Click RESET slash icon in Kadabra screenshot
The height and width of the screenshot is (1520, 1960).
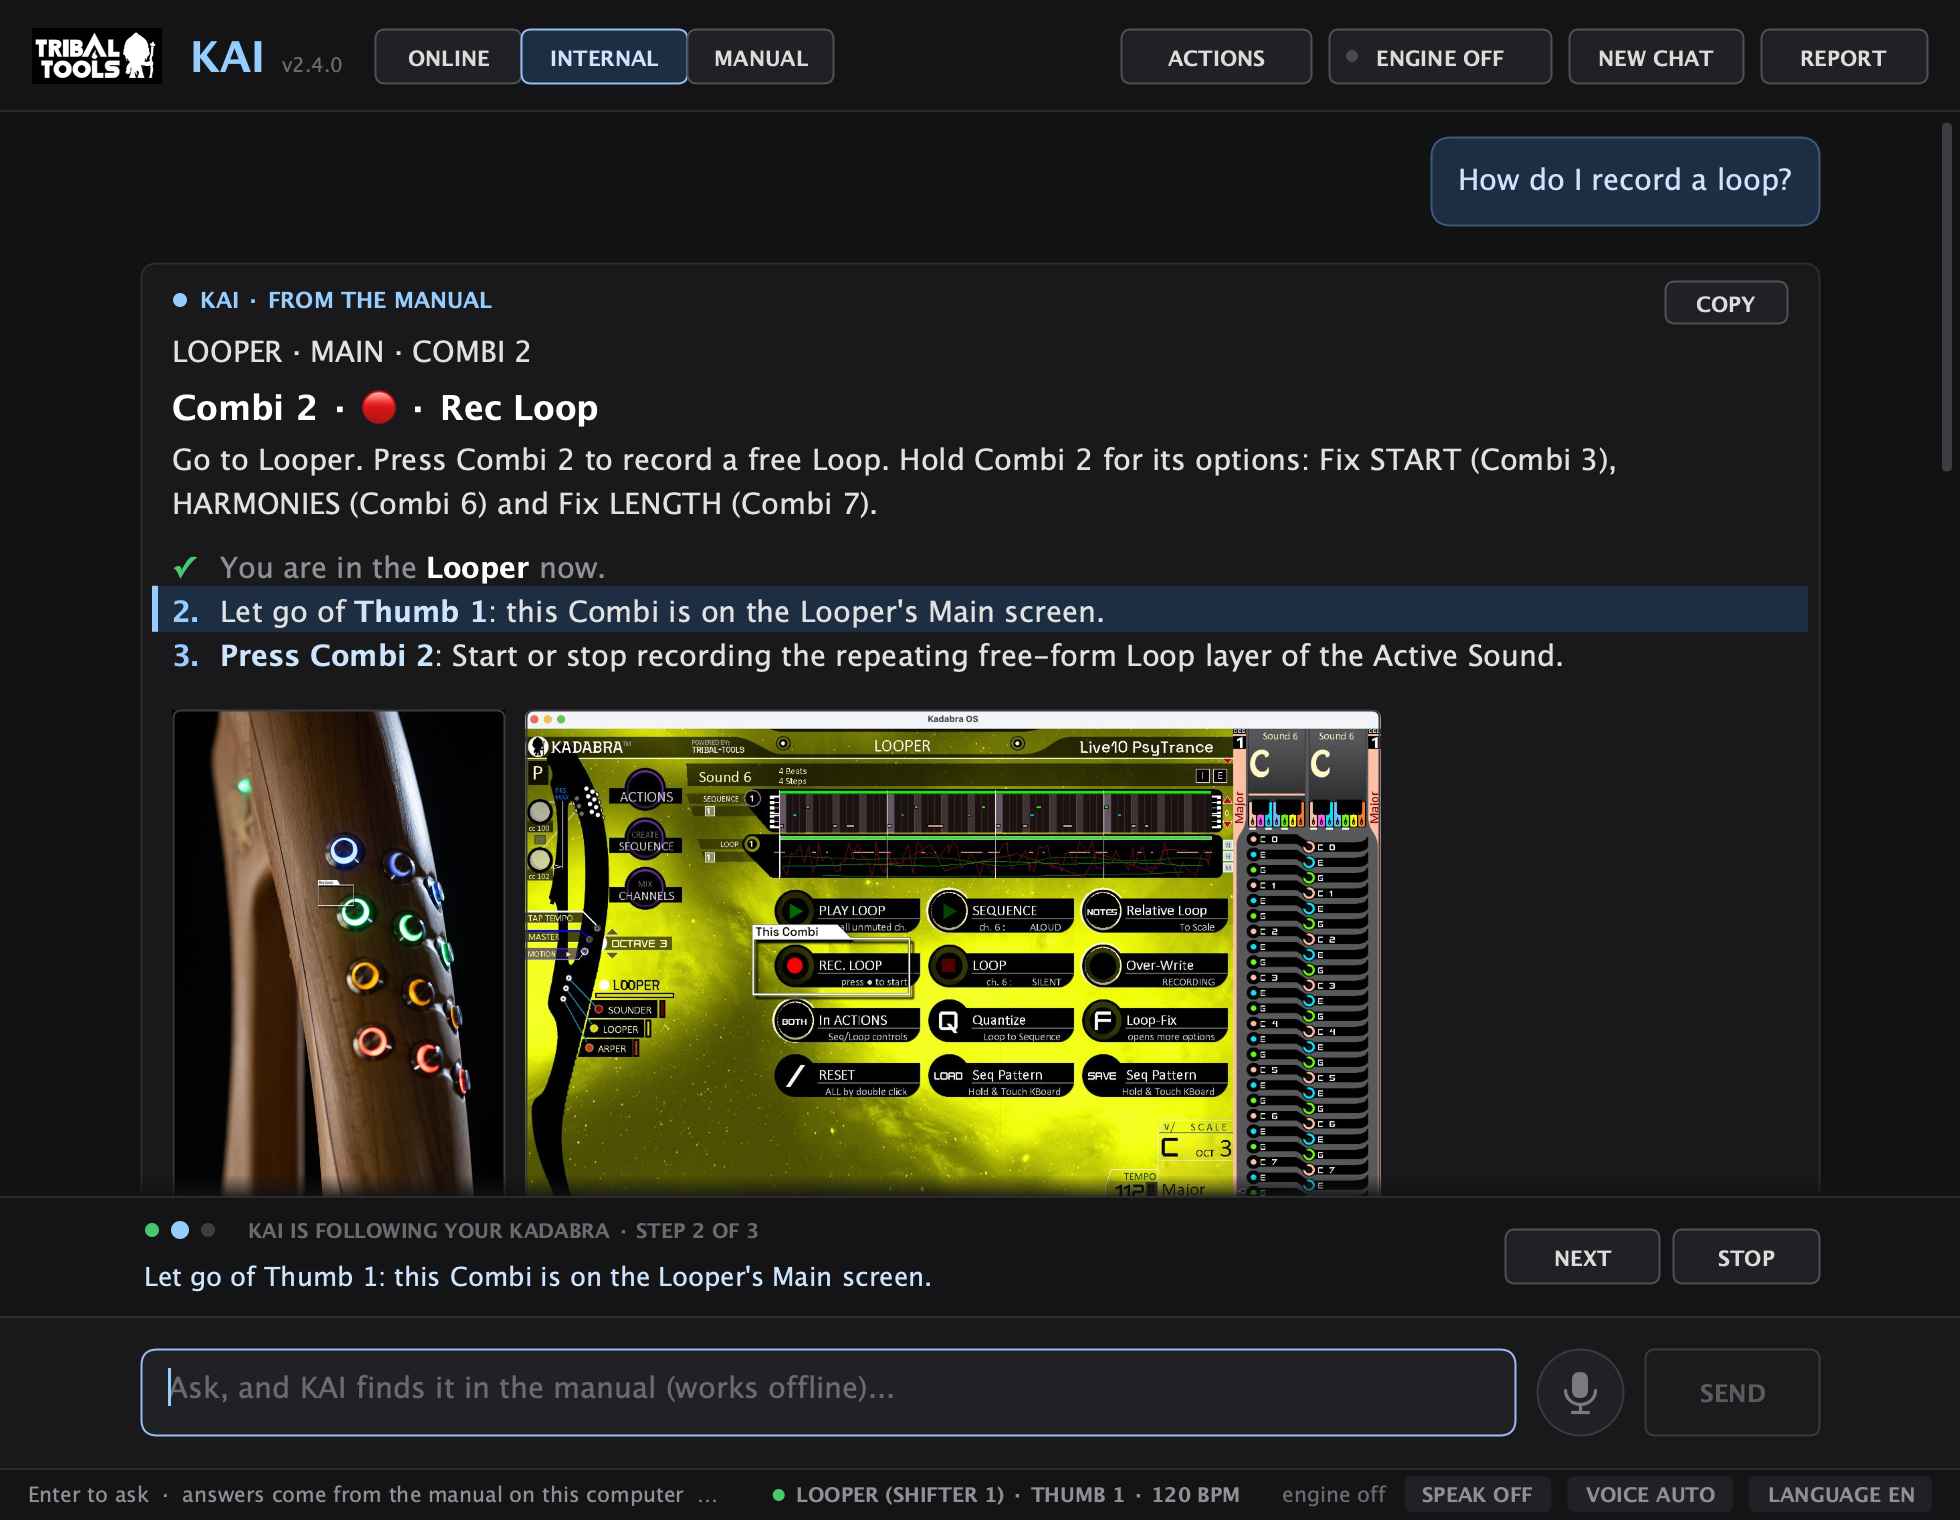point(794,1076)
